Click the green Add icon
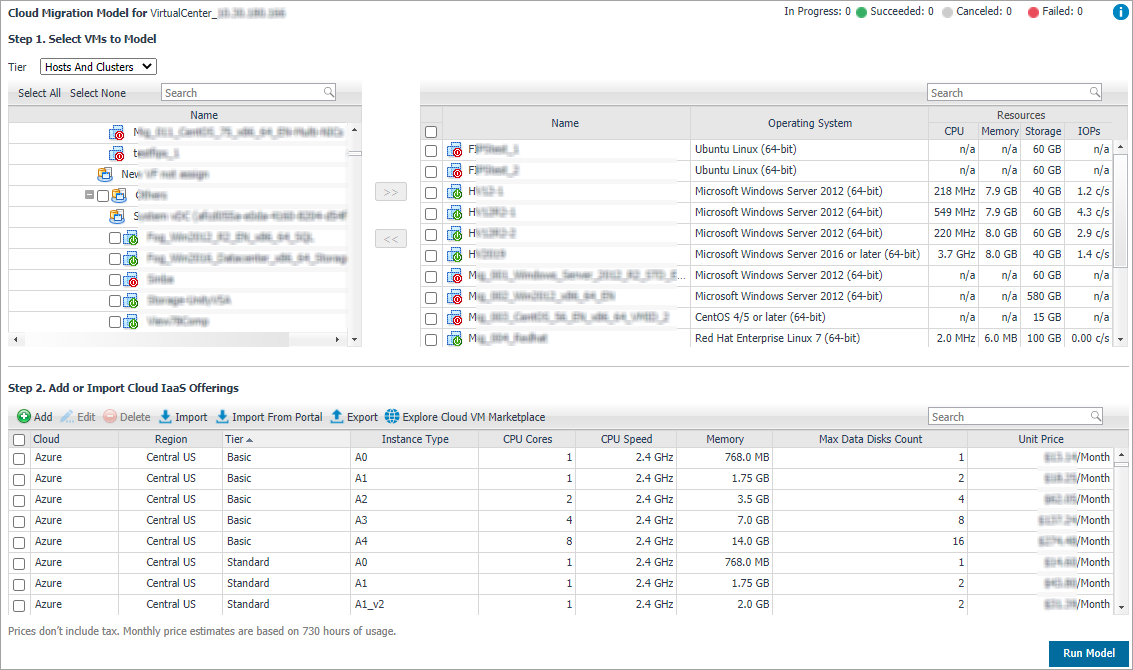The width and height of the screenshot is (1133, 670). click(x=23, y=417)
